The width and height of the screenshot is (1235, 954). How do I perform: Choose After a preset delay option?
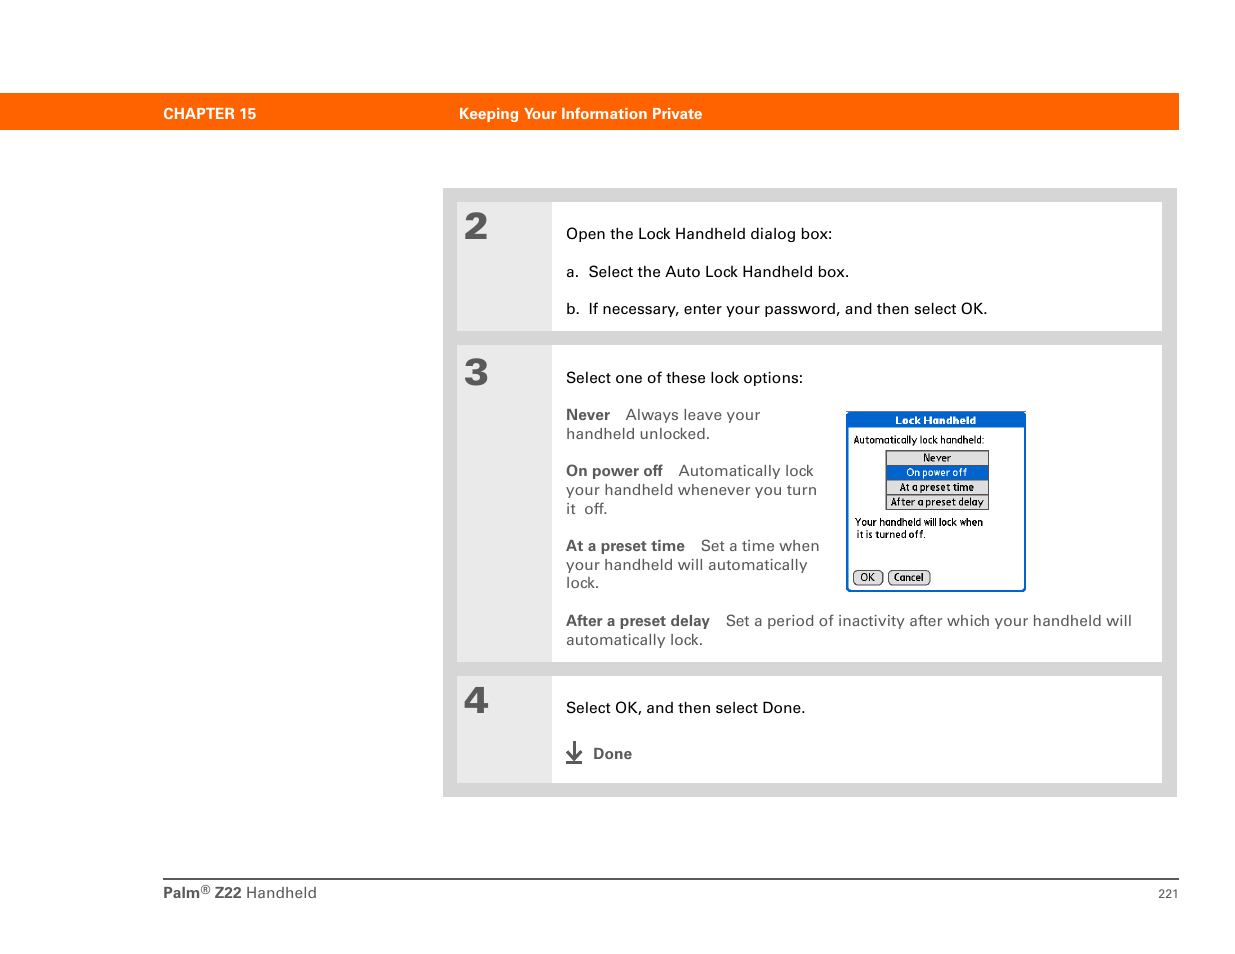[937, 503]
